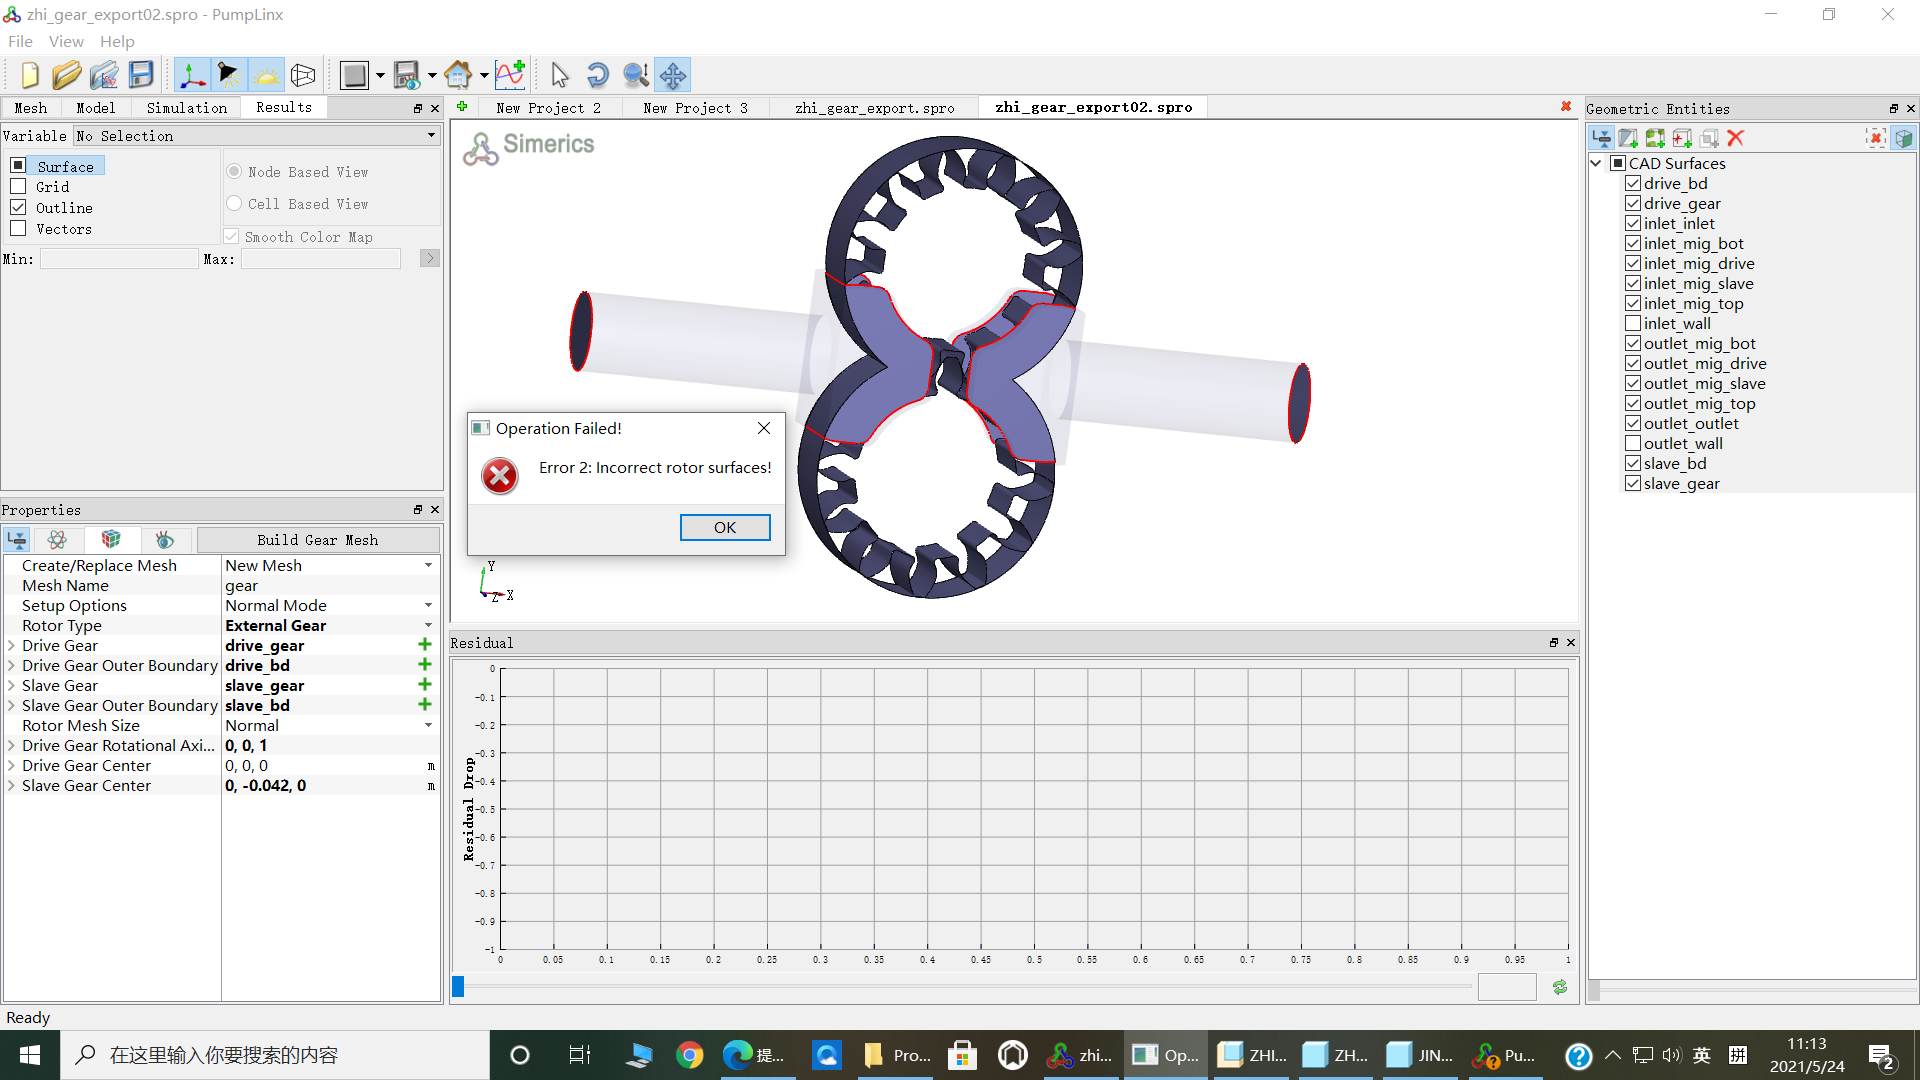
Task: Click the gray background color square icon
Action: coord(354,75)
